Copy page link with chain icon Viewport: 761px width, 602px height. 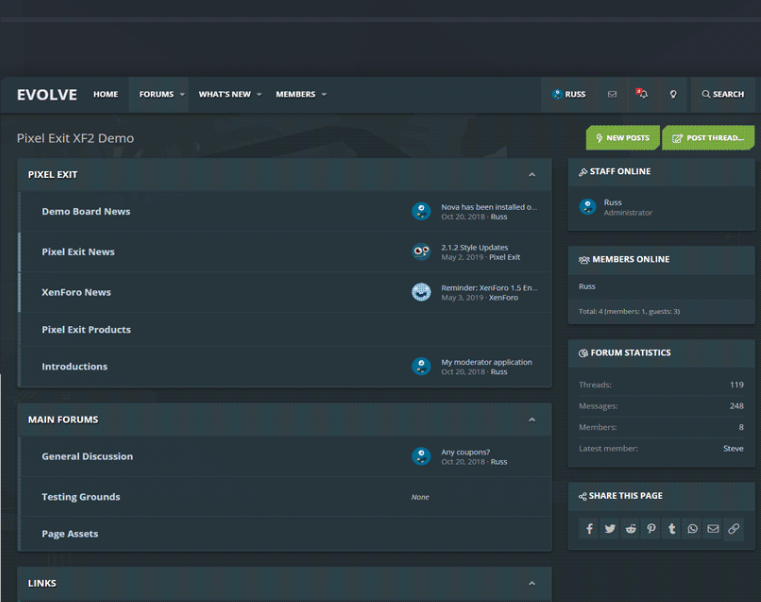pyautogui.click(x=733, y=529)
